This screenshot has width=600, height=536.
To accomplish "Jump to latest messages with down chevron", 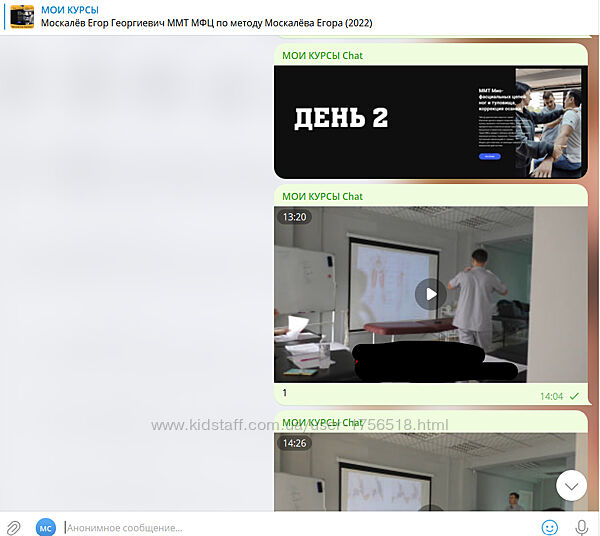I will [572, 486].
